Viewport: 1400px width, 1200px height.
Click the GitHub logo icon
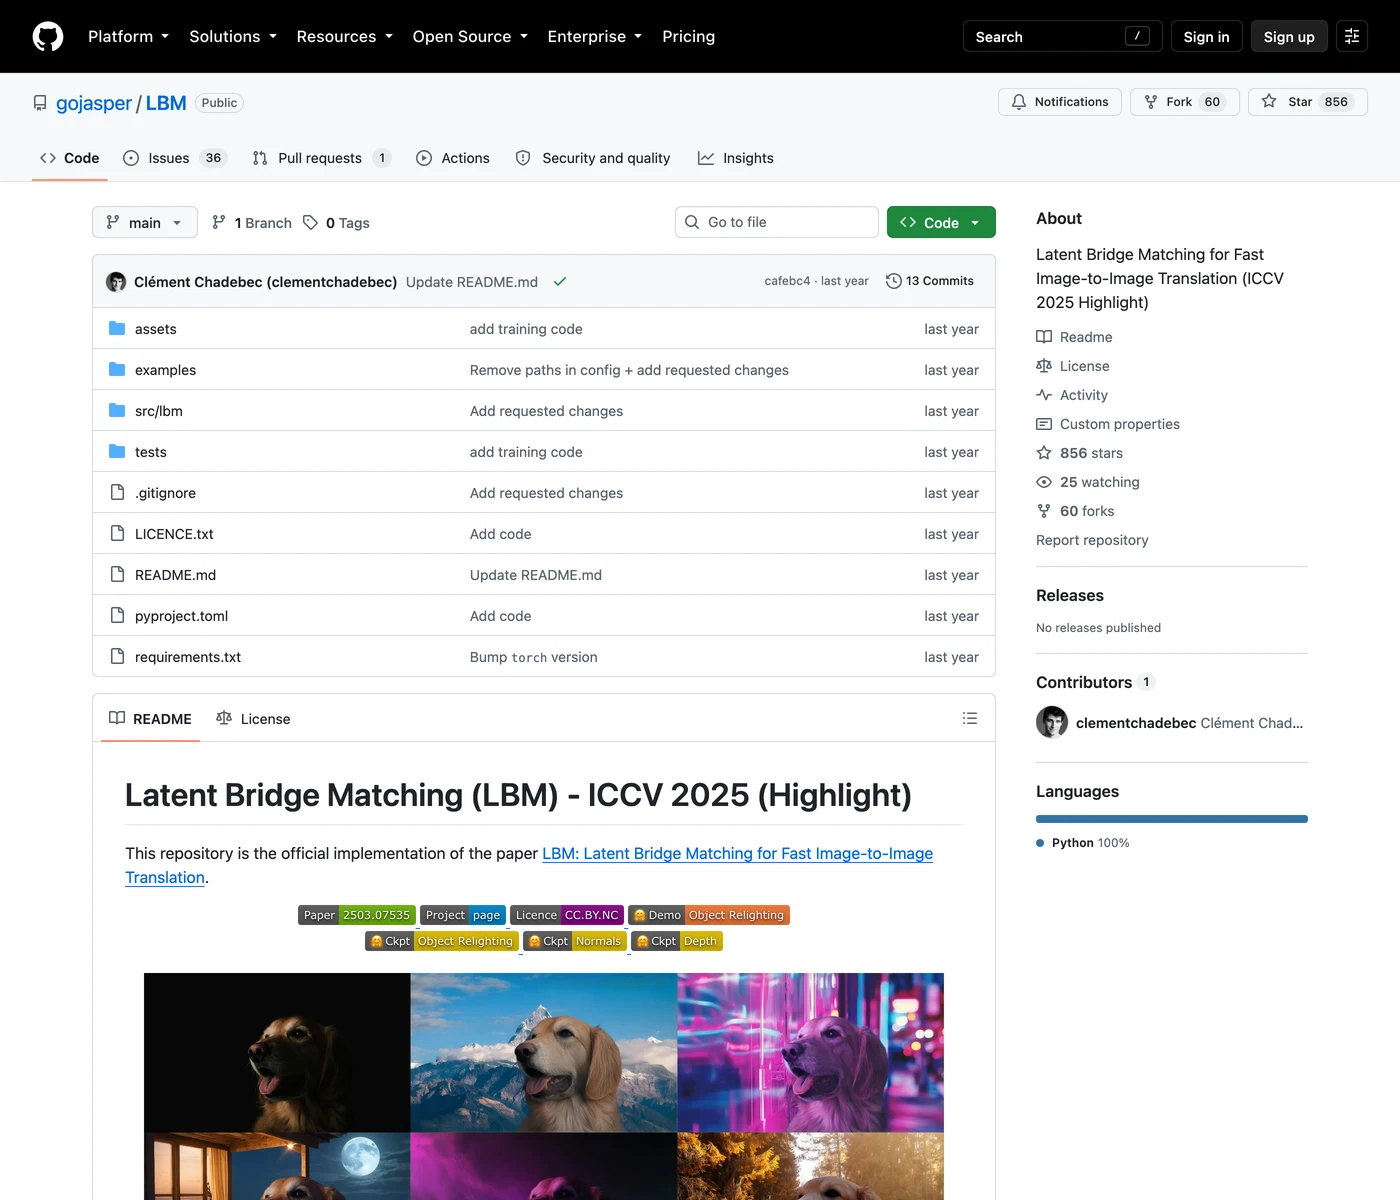pyautogui.click(x=48, y=36)
